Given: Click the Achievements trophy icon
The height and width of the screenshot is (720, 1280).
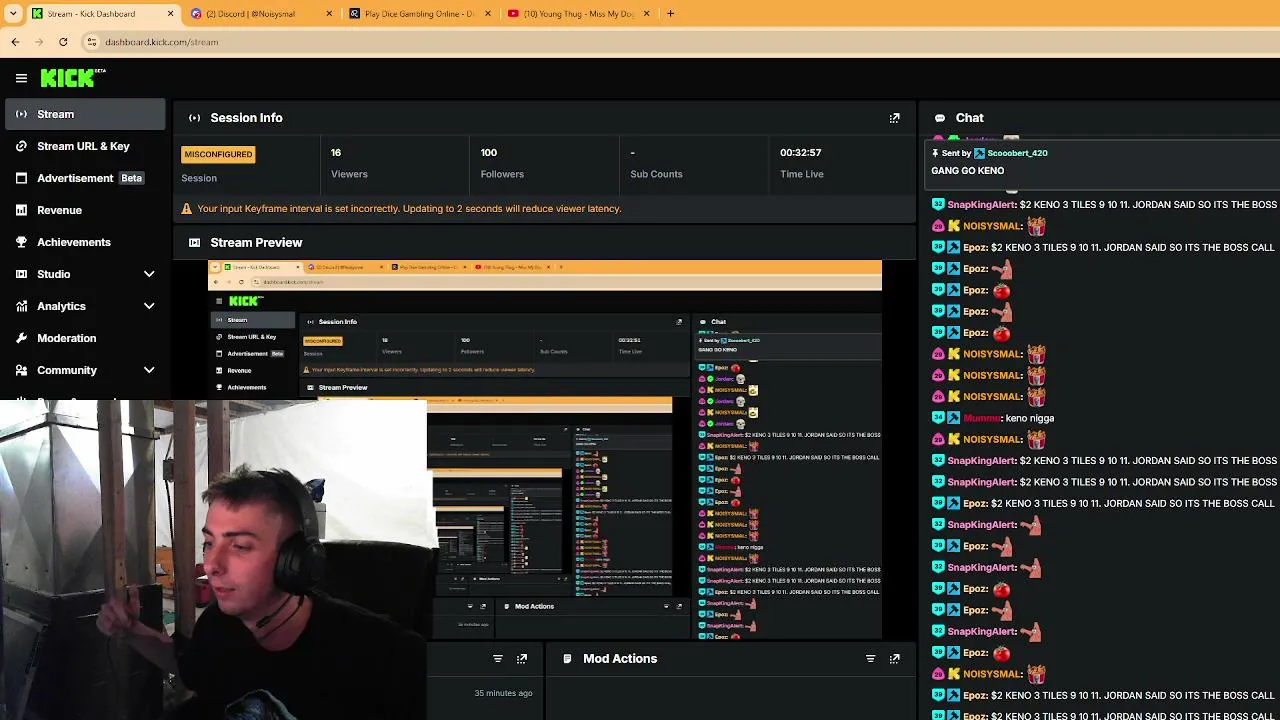Looking at the screenshot, I should click(21, 242).
